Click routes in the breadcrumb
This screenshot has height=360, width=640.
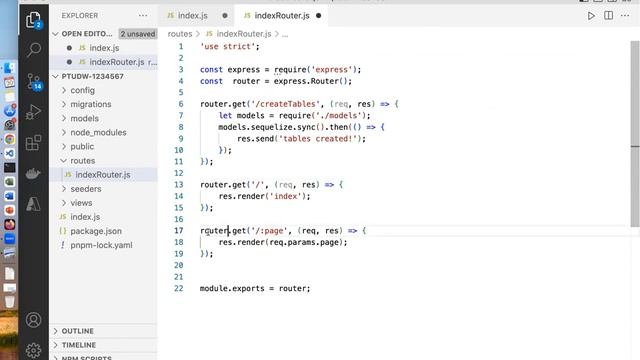coord(180,34)
